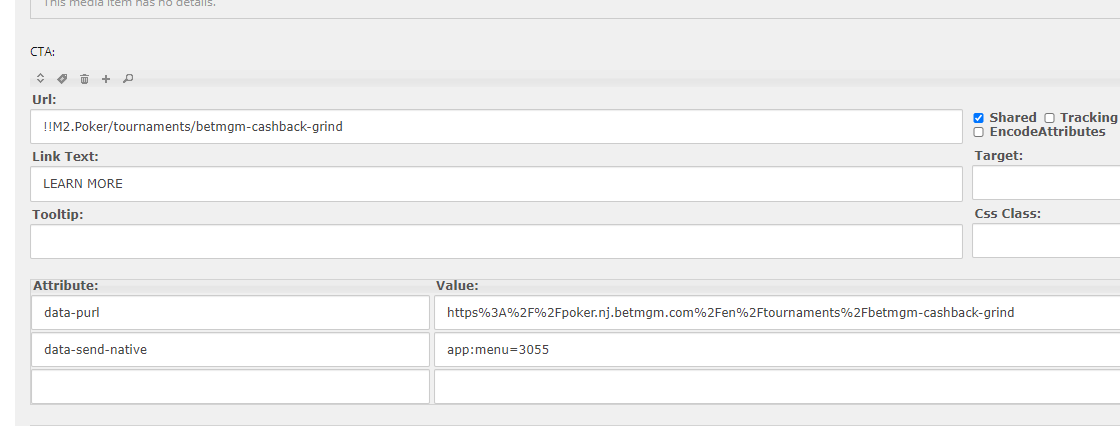Click the Target input field
The width and height of the screenshot is (1120, 426).
tap(1046, 184)
